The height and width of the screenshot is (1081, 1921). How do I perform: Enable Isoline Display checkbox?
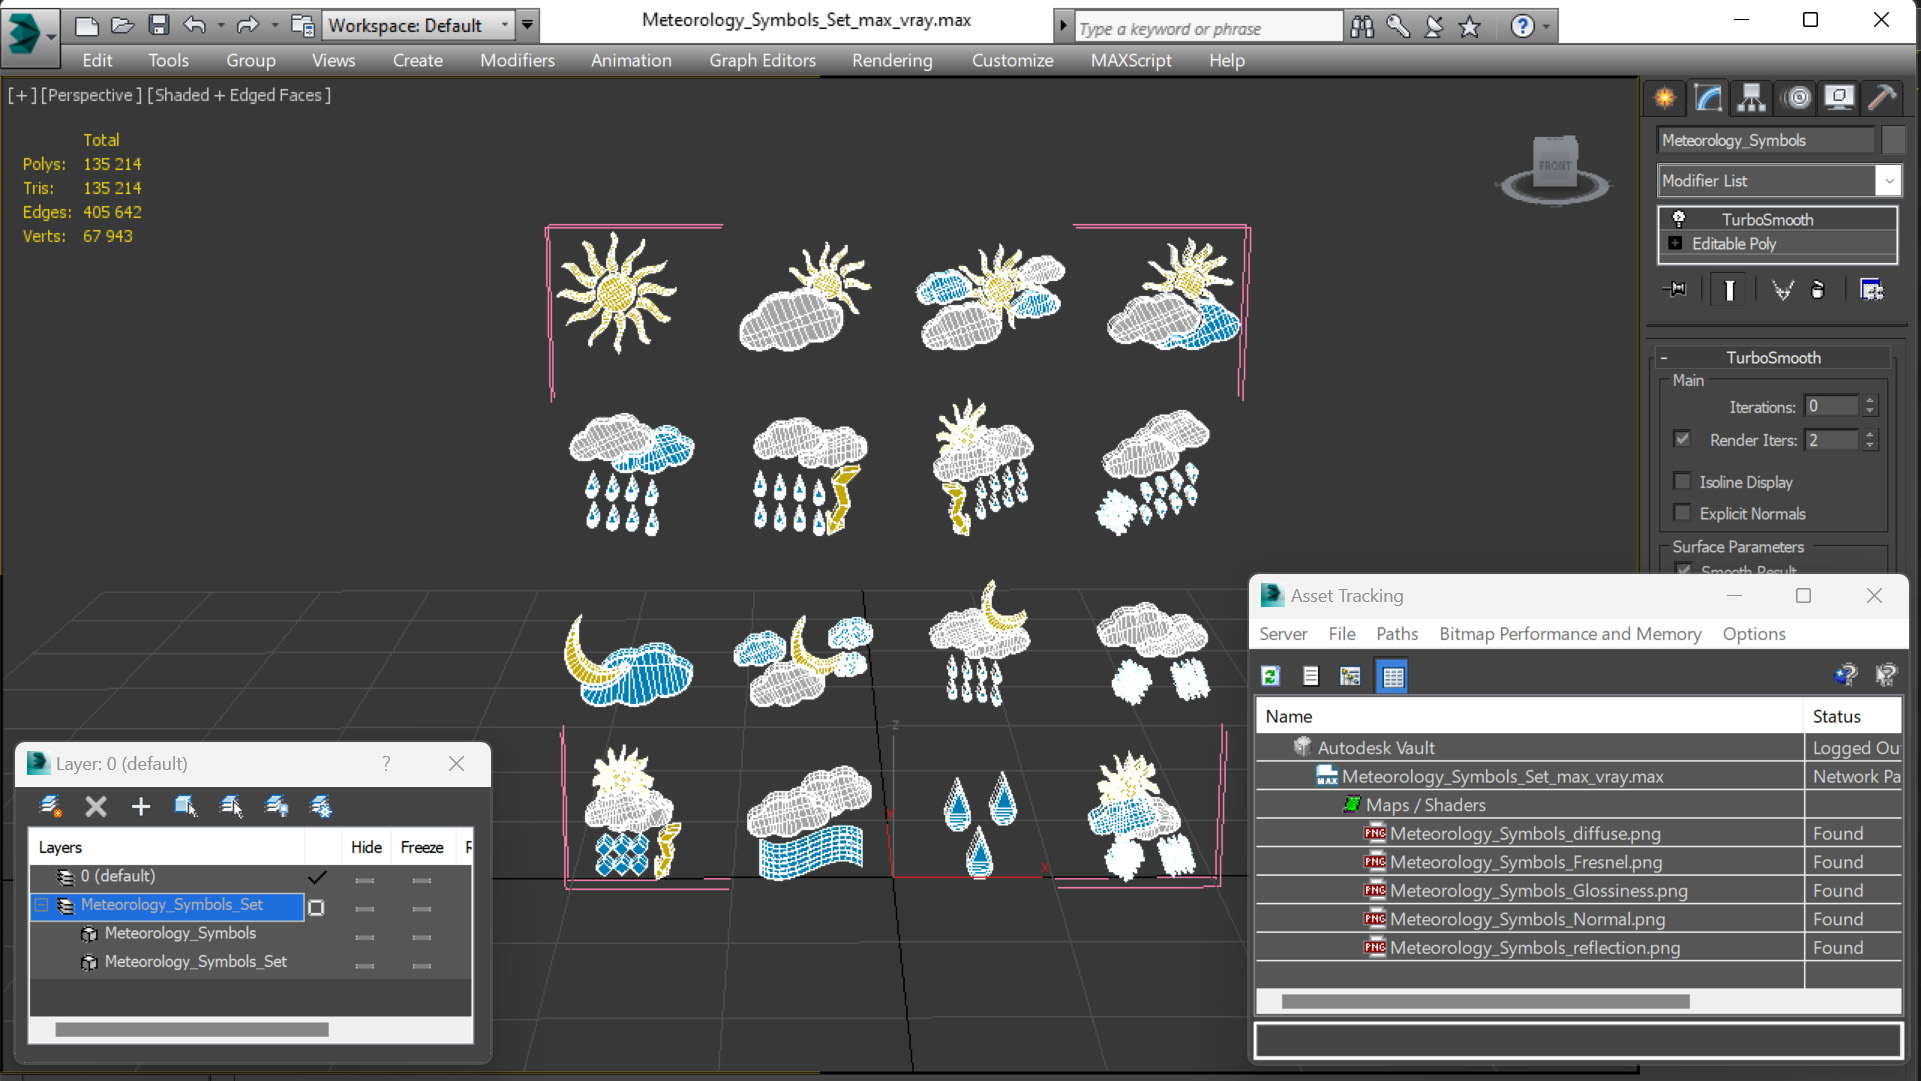point(1682,481)
